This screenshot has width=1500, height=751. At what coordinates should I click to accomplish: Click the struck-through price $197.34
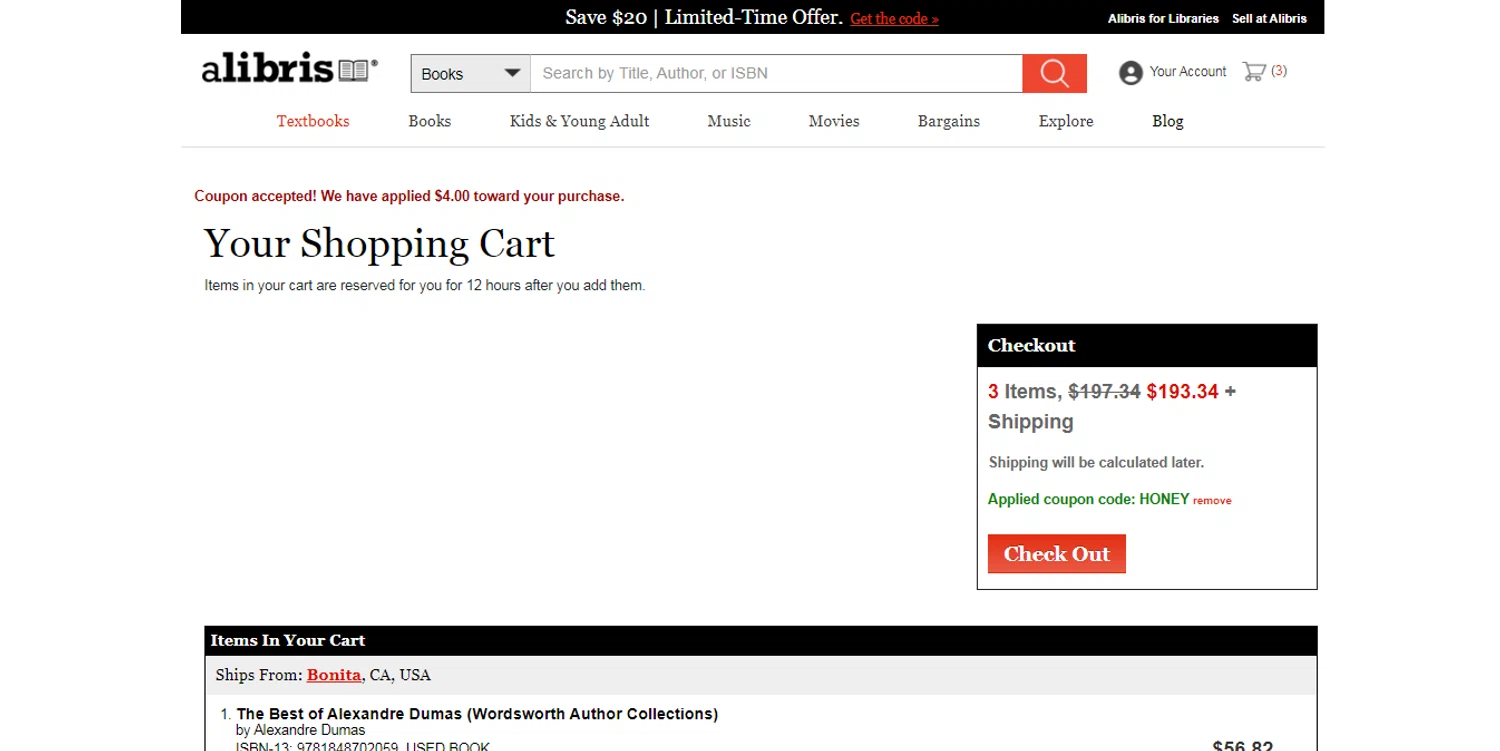coord(1104,392)
